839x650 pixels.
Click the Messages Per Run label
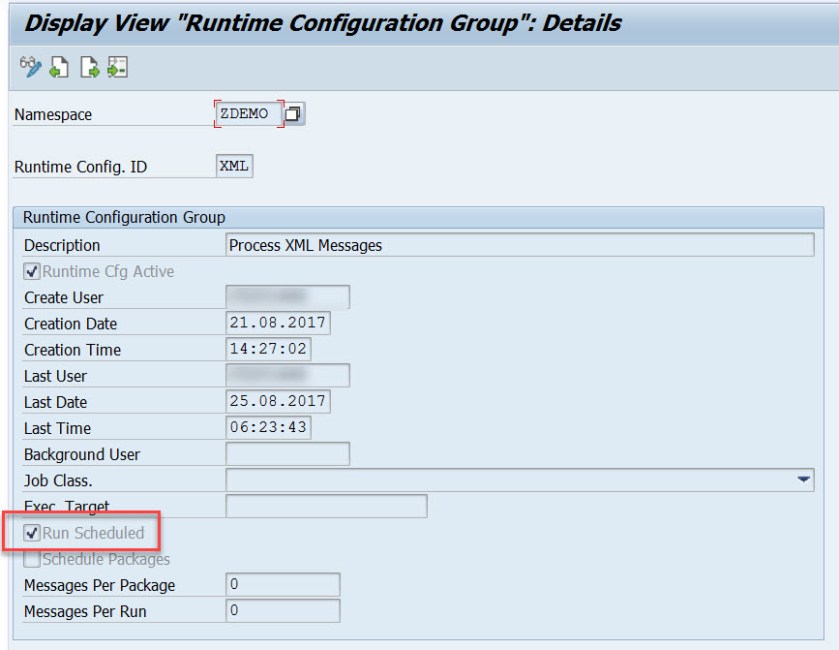[x=85, y=612]
